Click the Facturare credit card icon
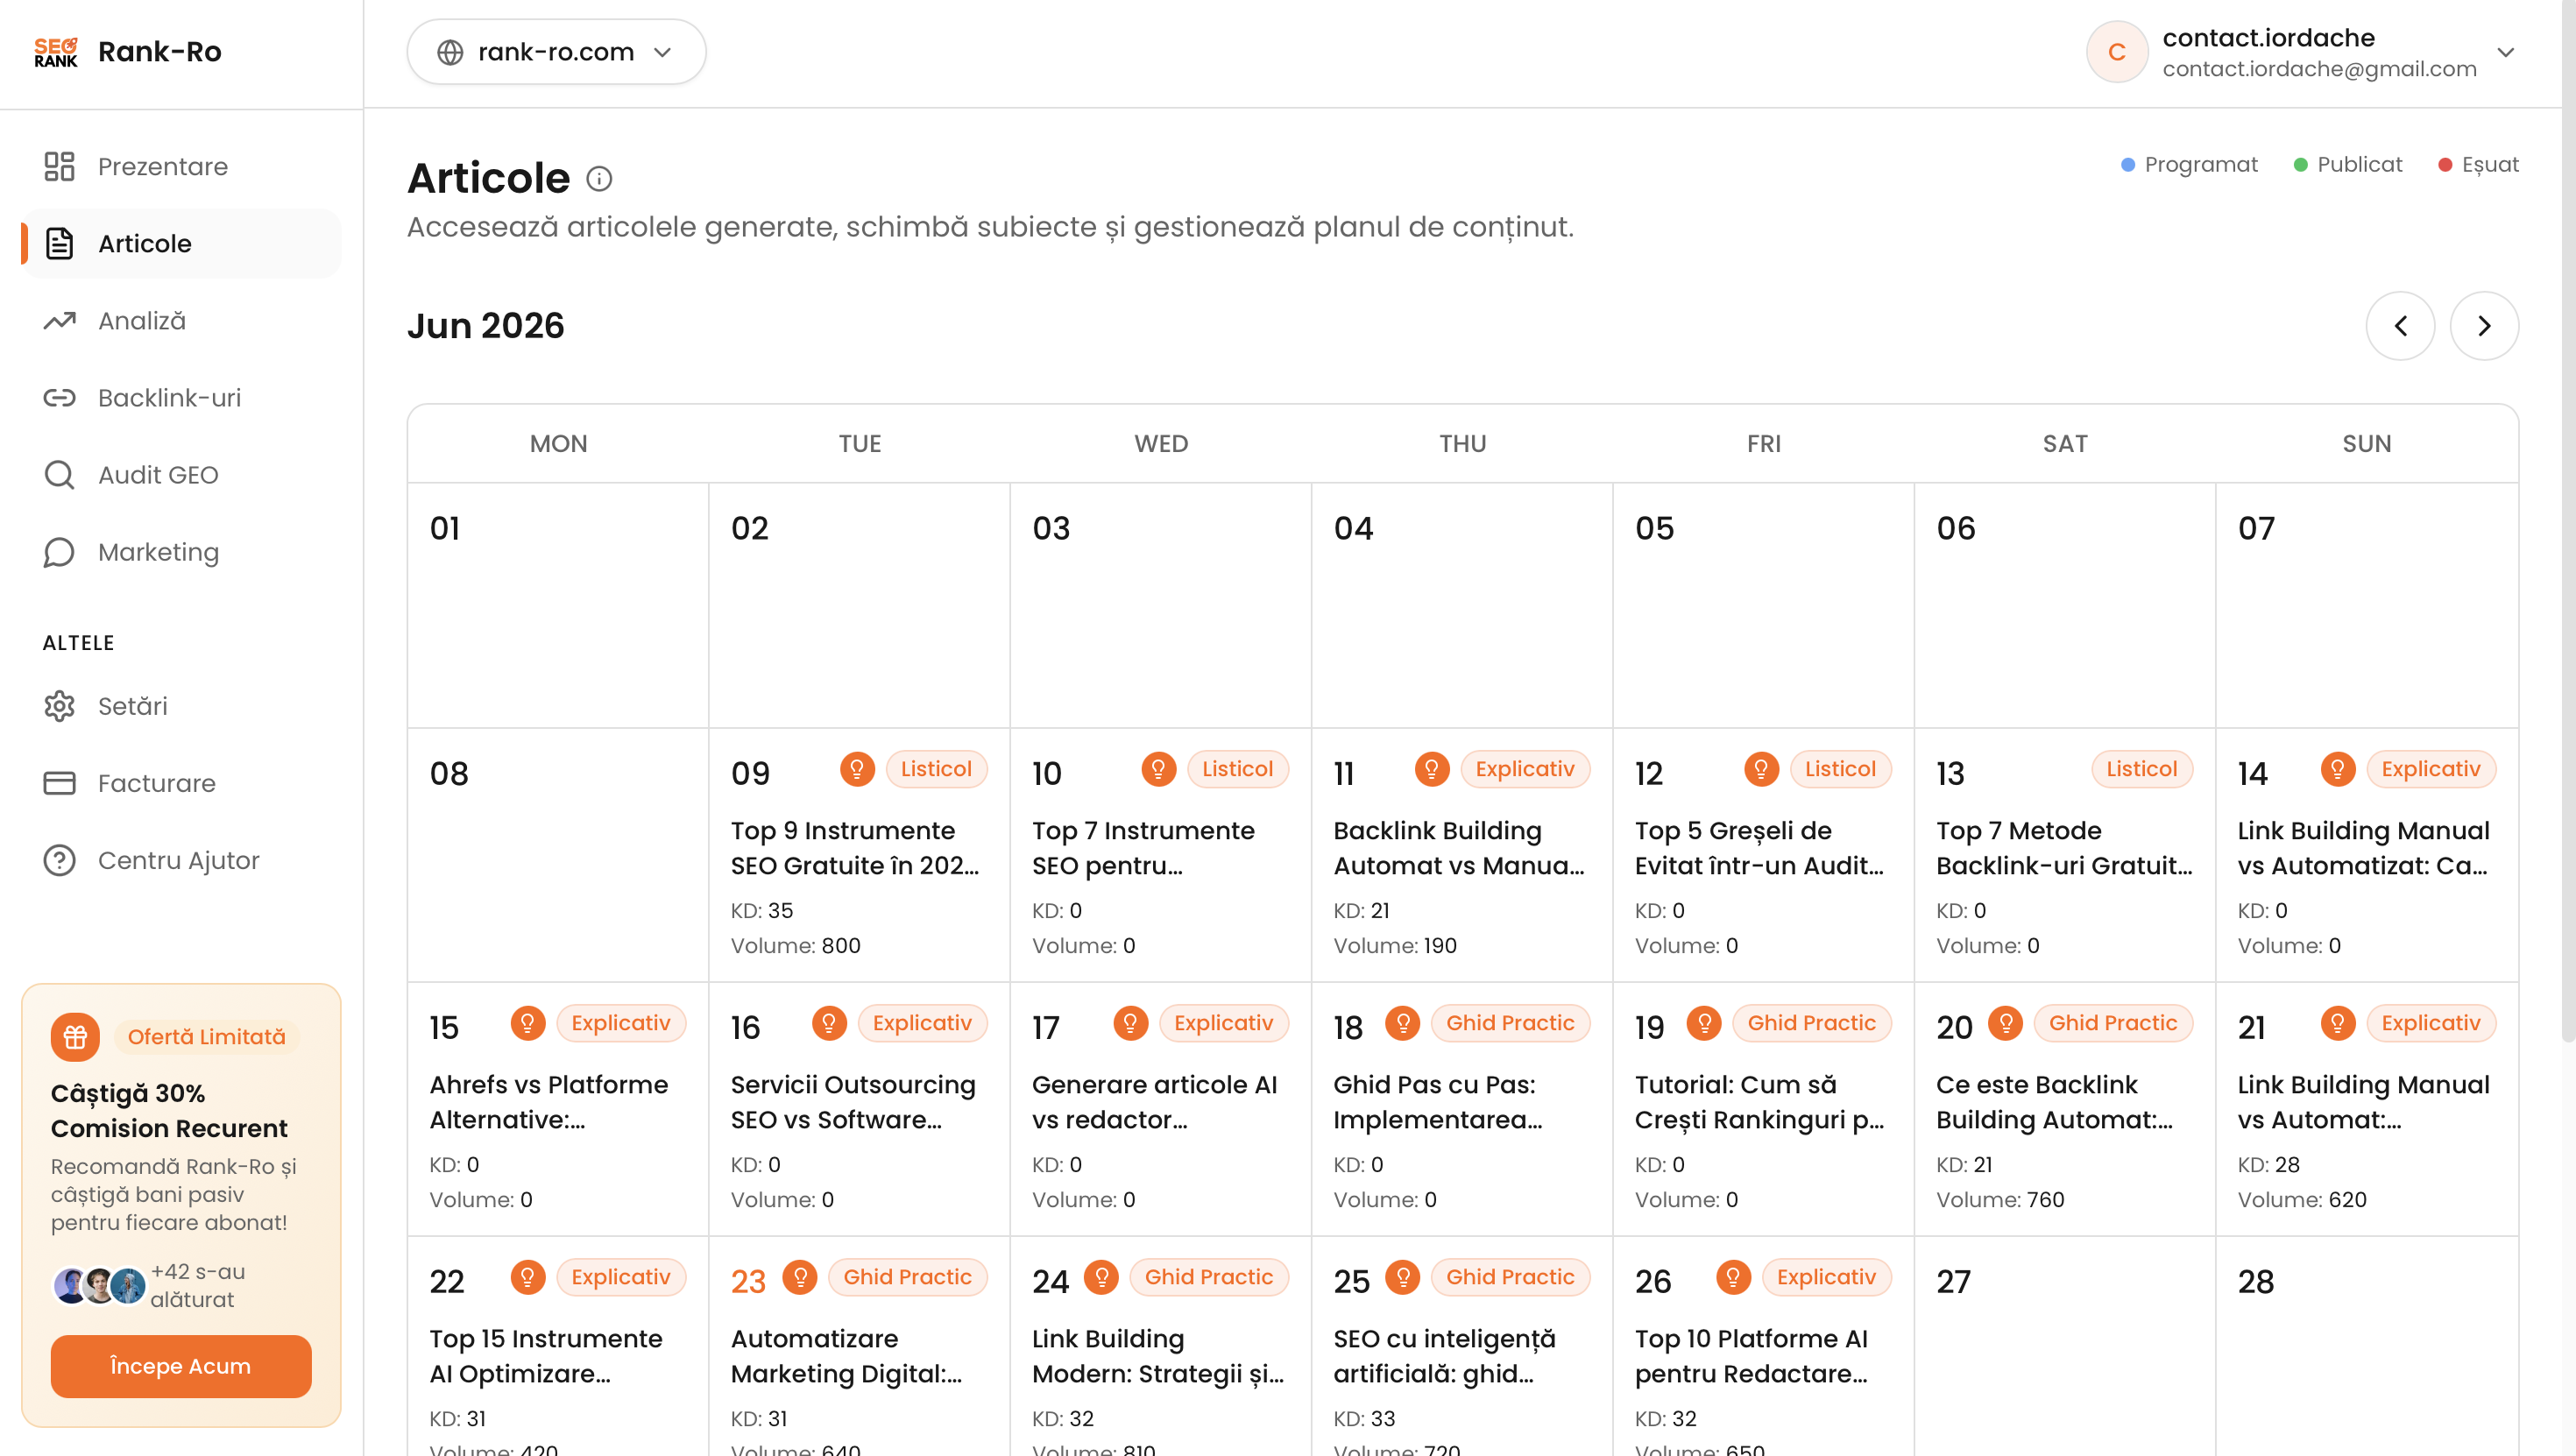Viewport: 2576px width, 1456px height. [x=59, y=783]
